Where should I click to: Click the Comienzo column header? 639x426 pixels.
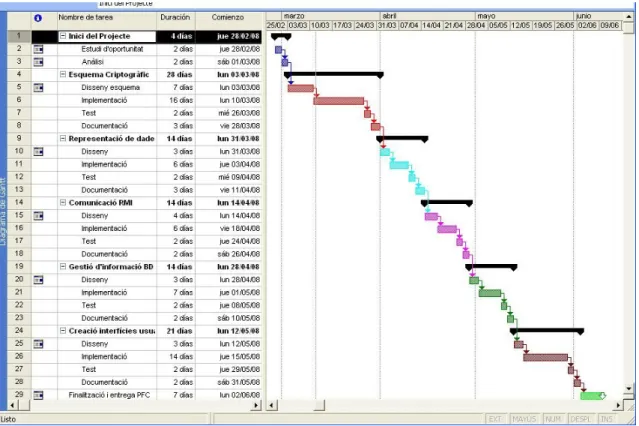coord(228,20)
